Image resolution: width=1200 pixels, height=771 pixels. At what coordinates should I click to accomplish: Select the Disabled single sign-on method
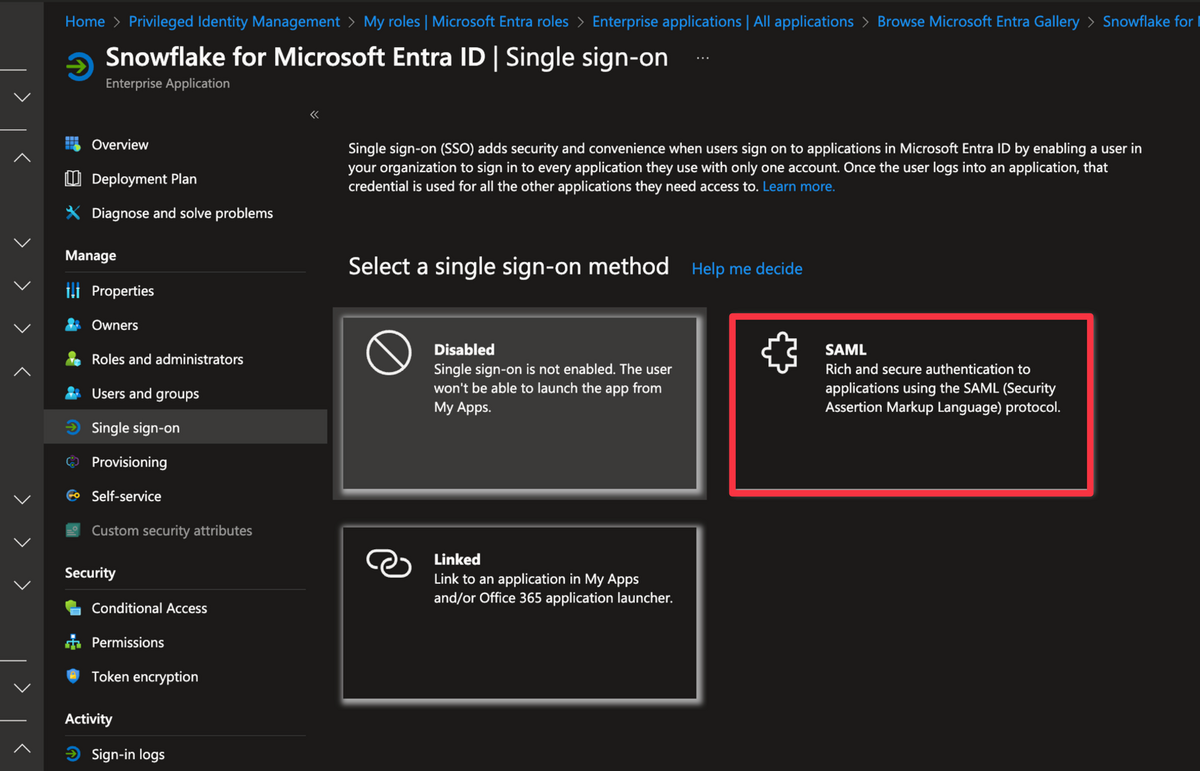pyautogui.click(x=519, y=403)
